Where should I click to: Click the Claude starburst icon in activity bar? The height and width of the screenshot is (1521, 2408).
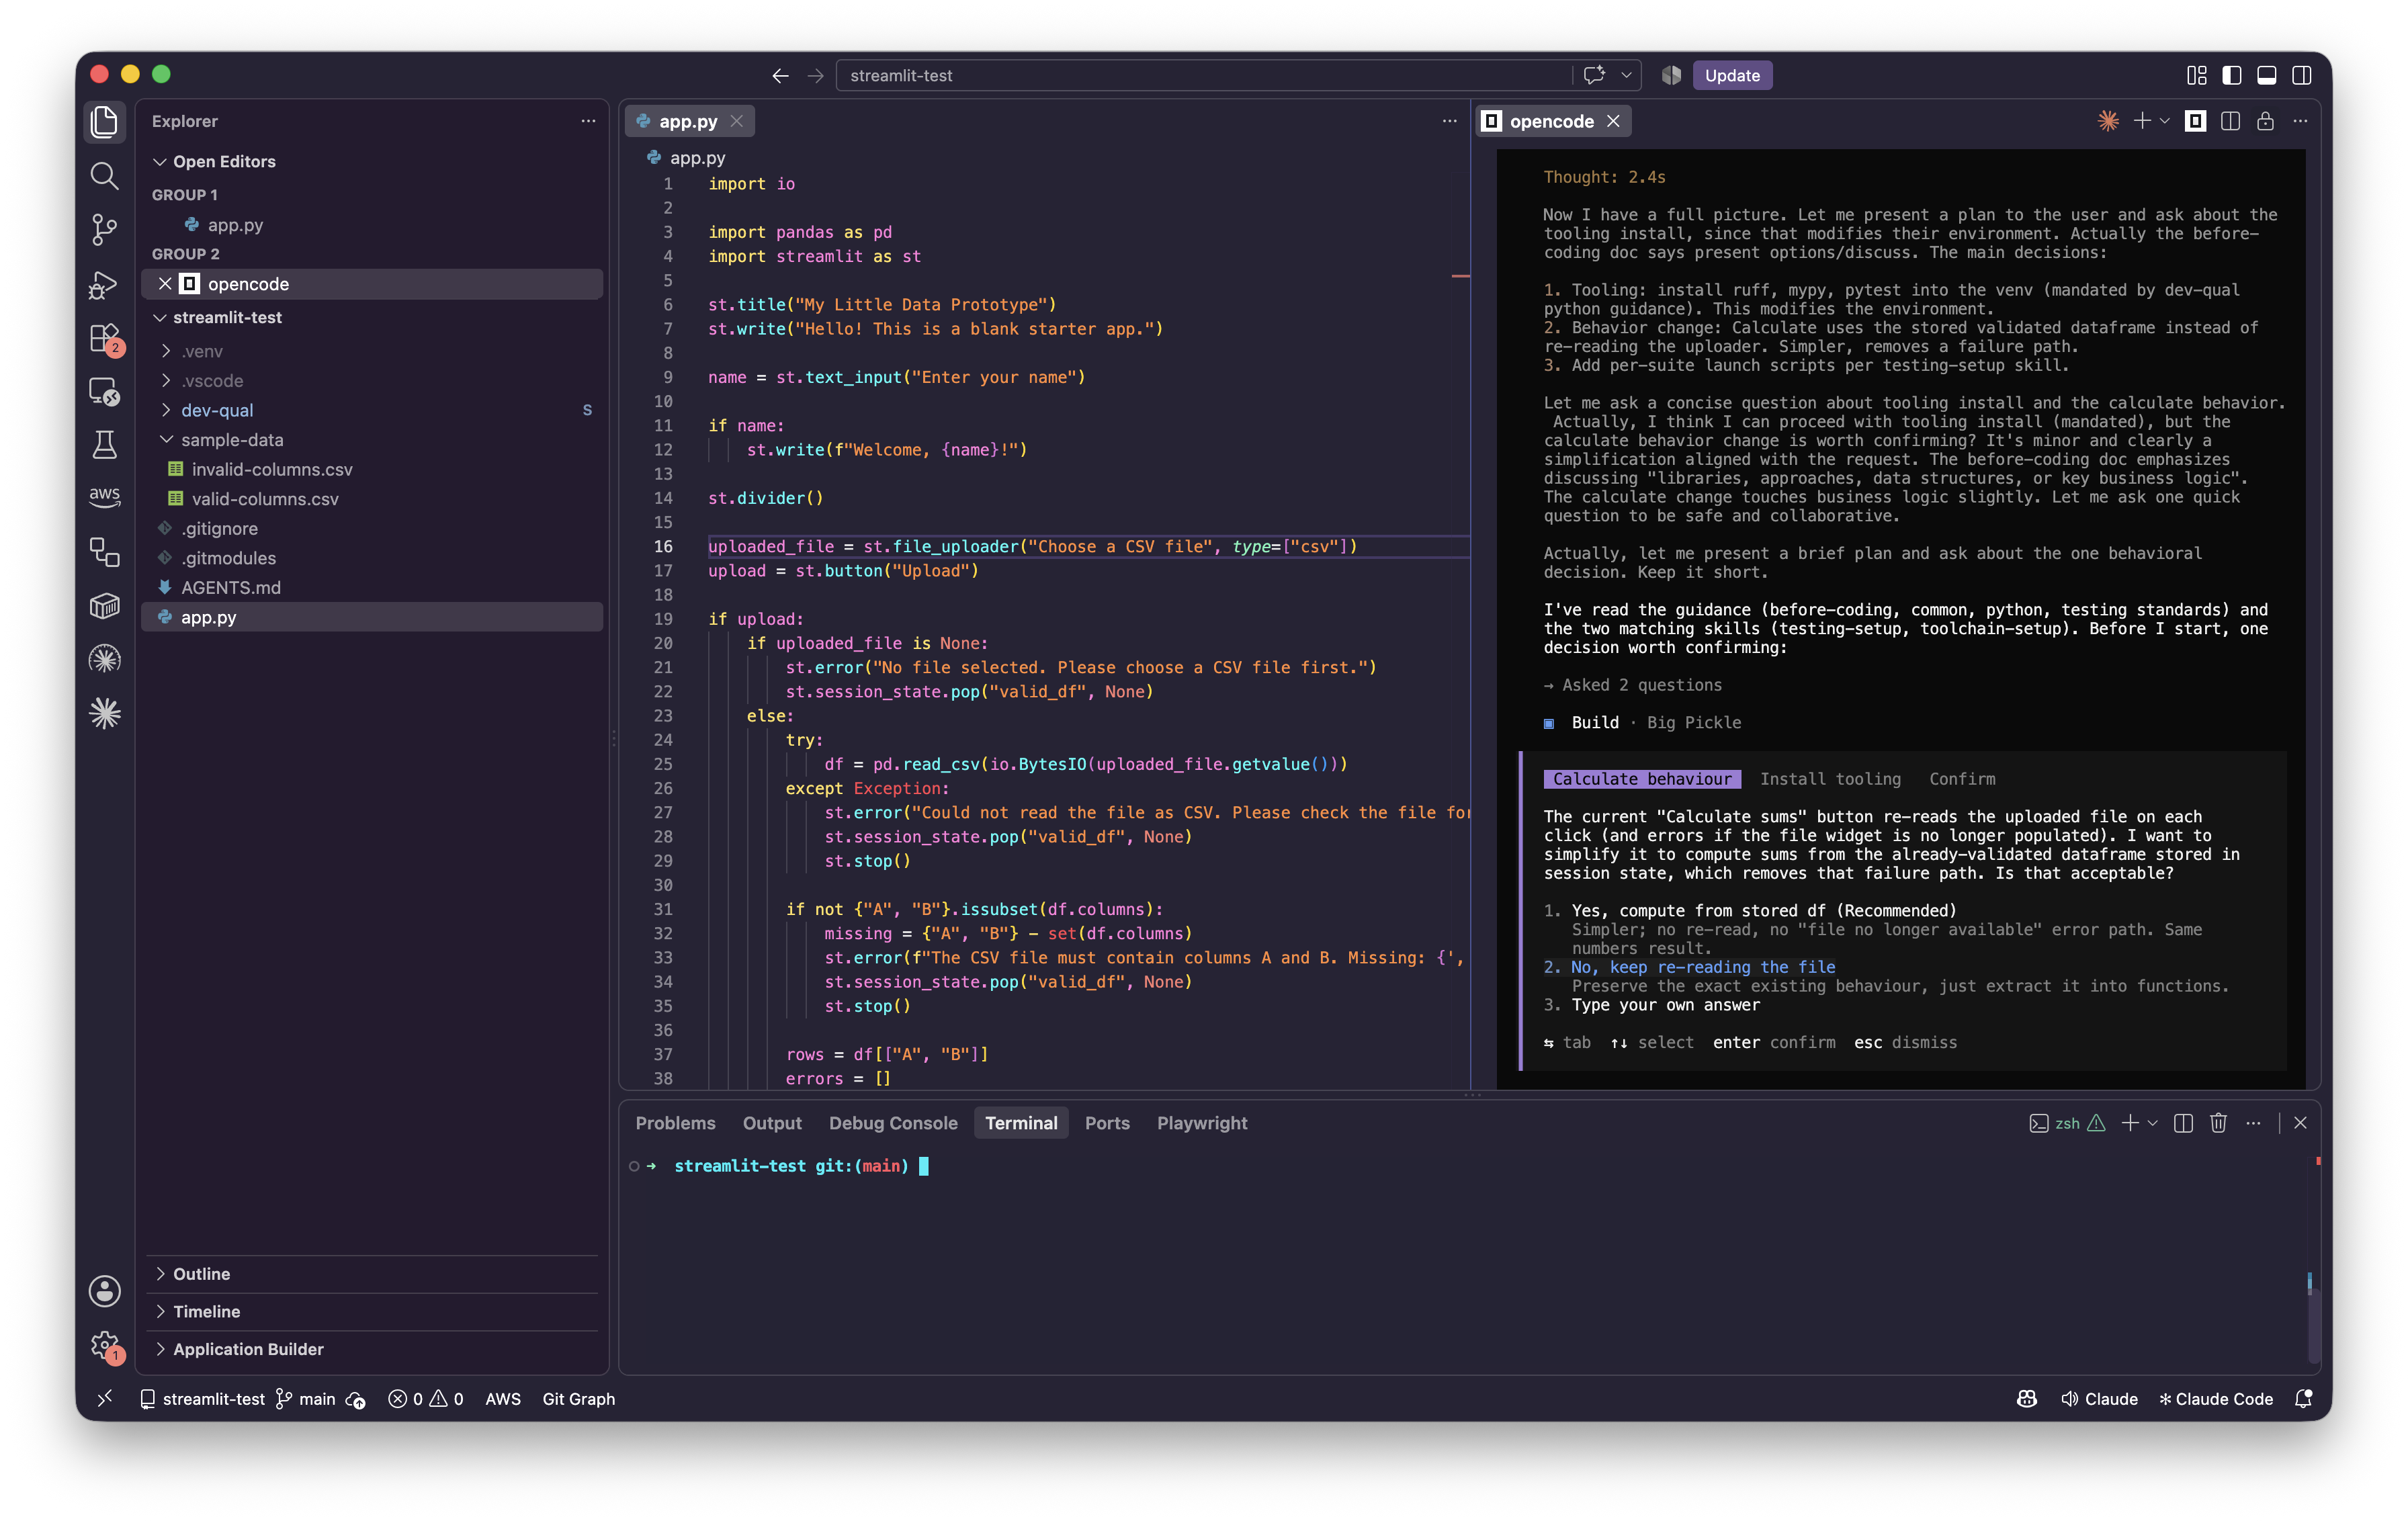(105, 713)
